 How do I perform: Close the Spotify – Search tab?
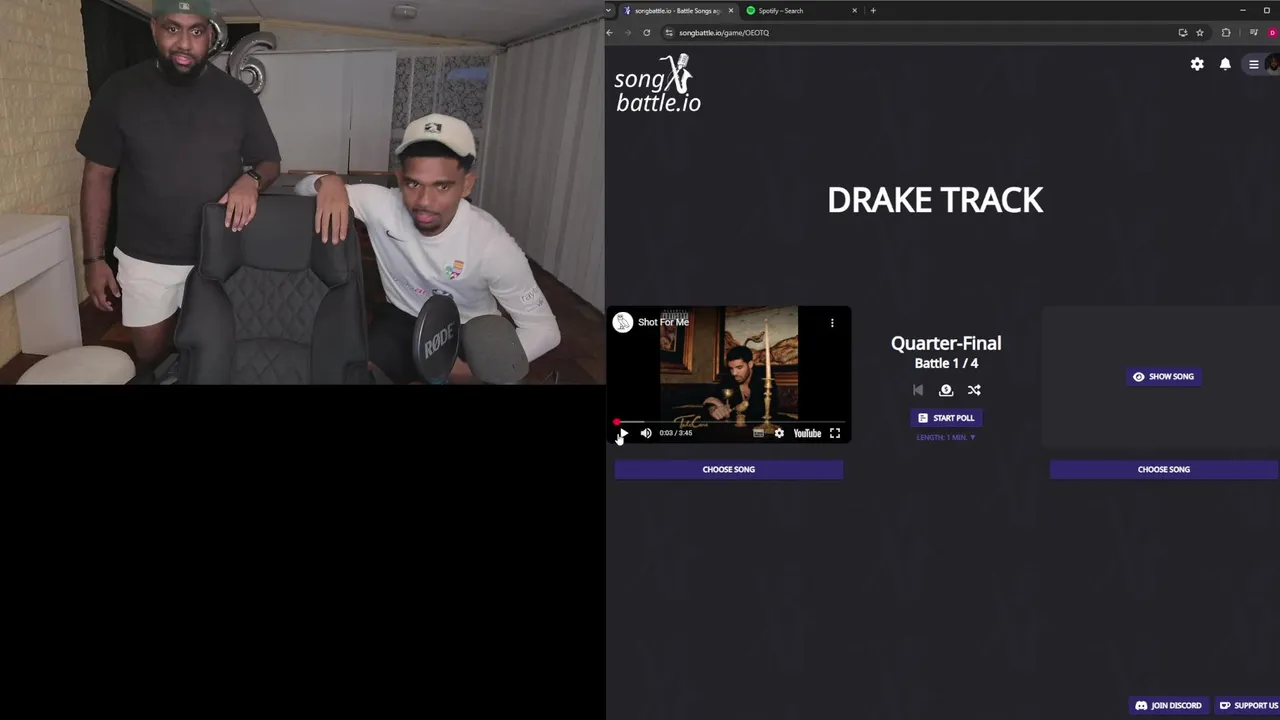pos(854,10)
